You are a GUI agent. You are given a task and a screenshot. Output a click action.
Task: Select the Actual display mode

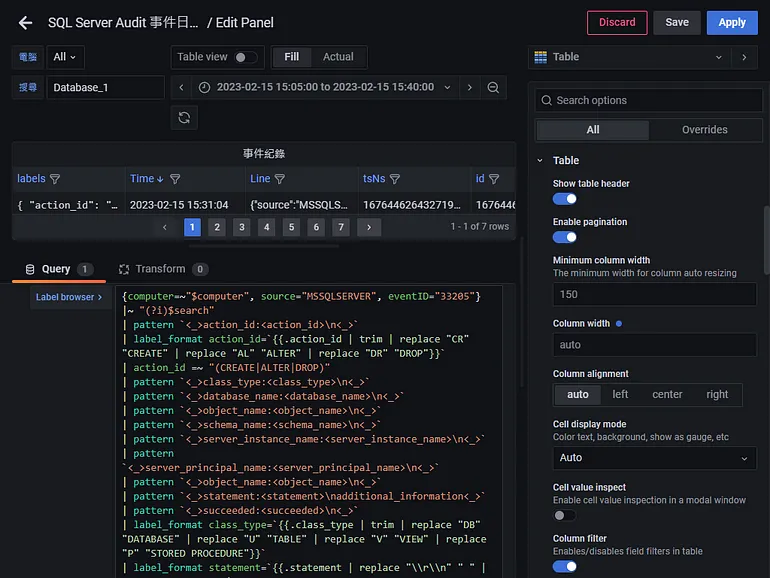(x=338, y=57)
